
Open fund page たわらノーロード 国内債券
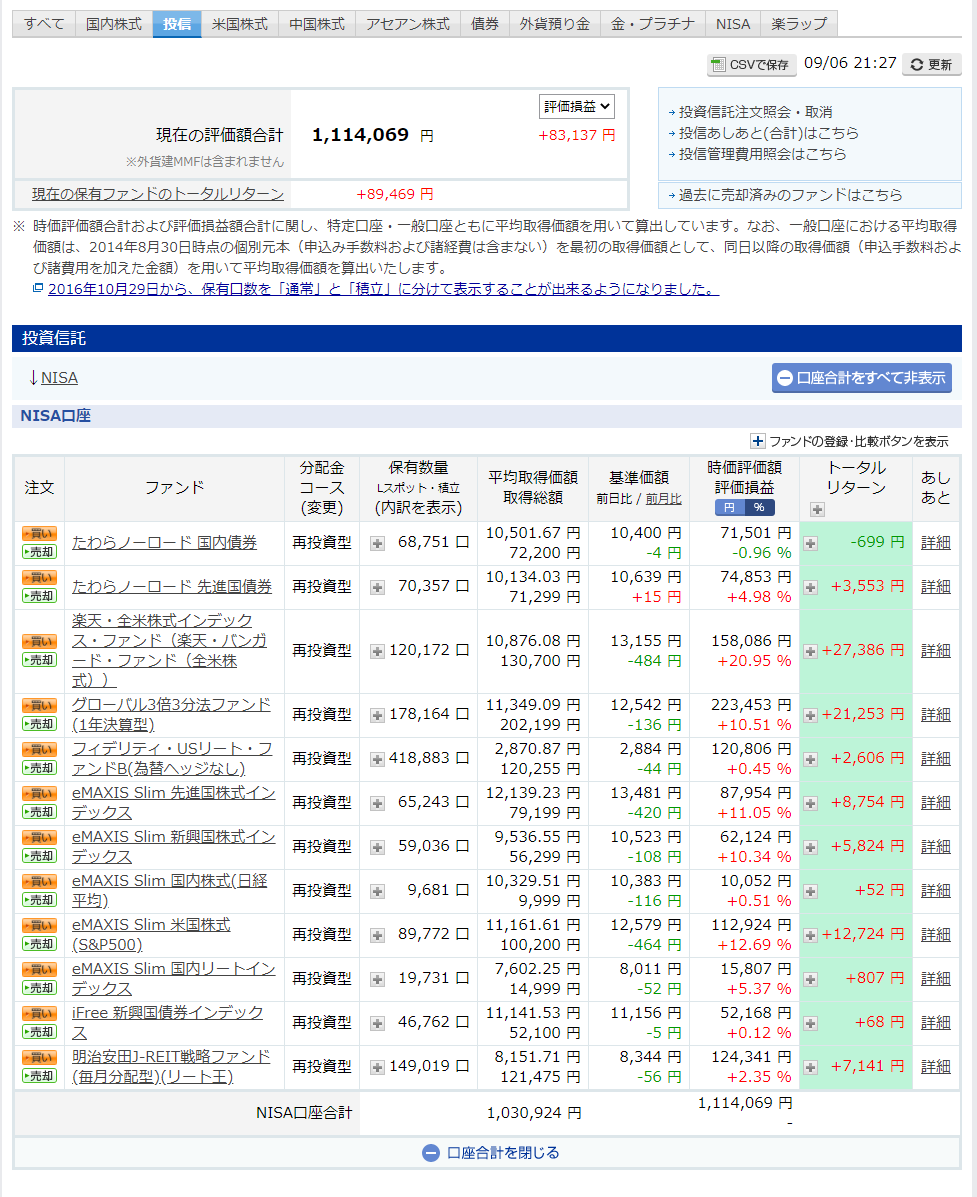(164, 542)
